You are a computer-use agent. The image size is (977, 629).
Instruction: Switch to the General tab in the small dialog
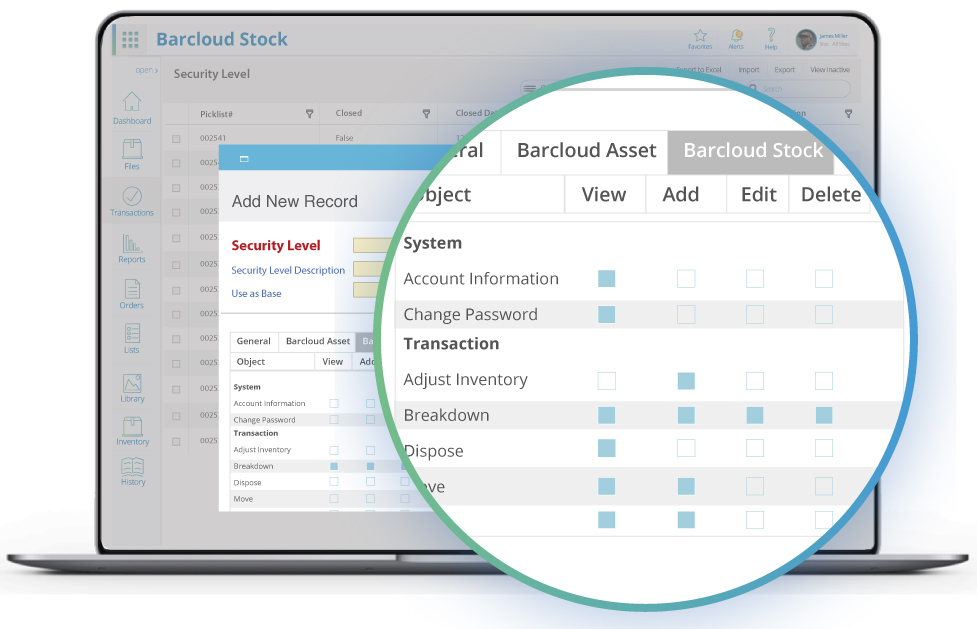point(254,342)
